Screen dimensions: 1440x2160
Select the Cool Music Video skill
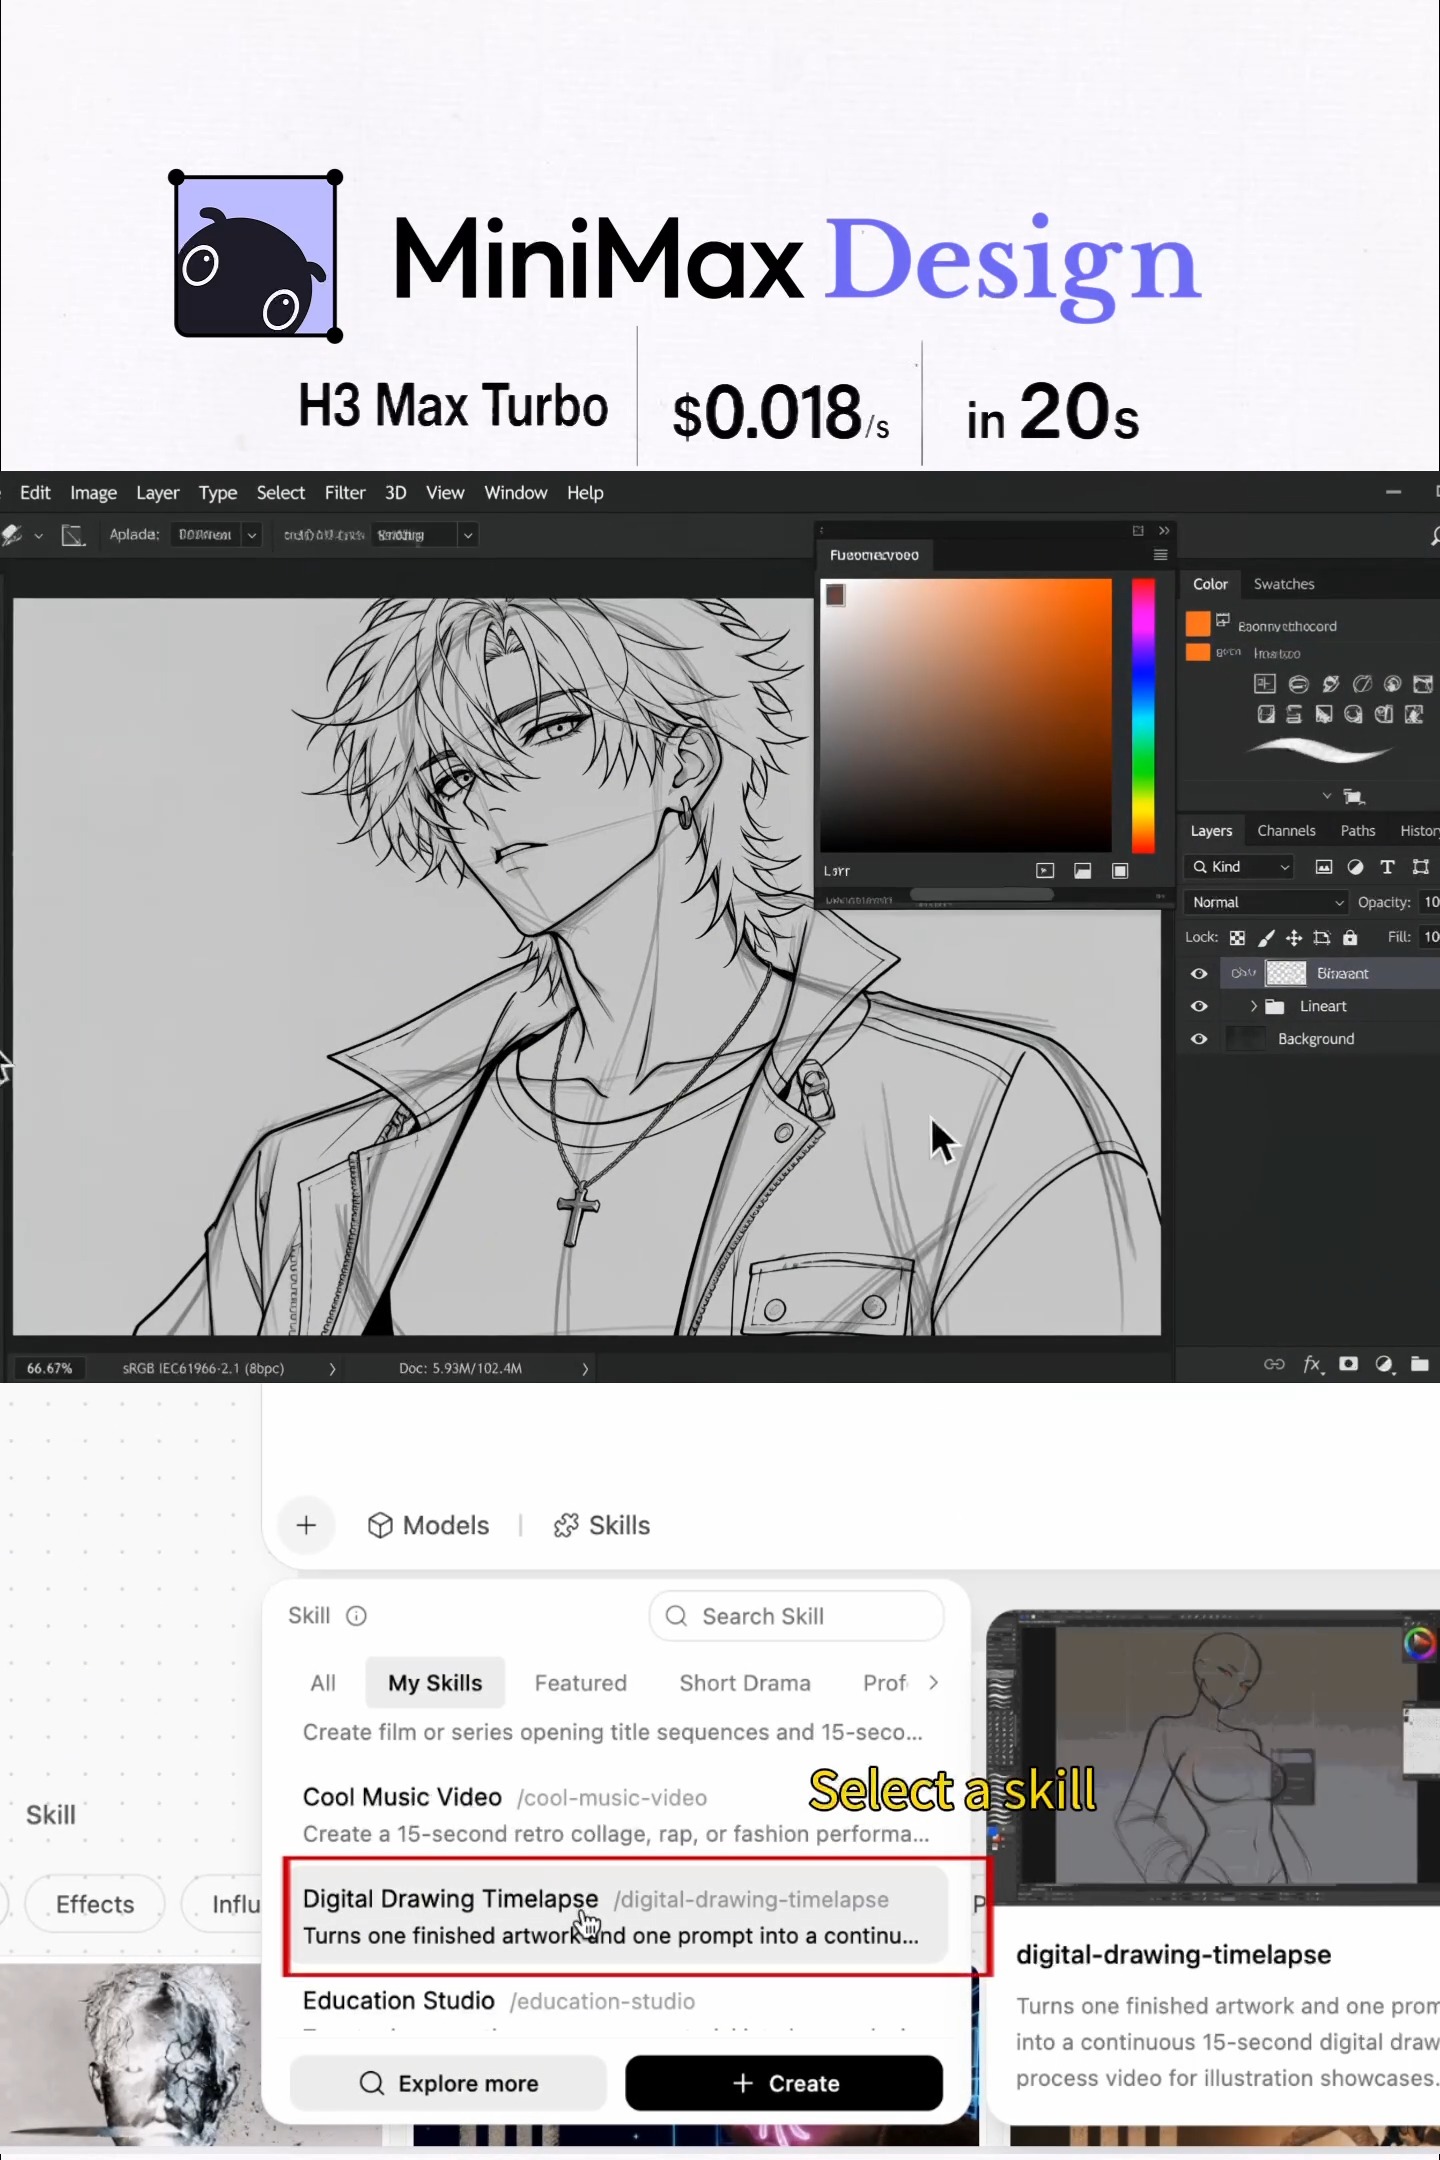617,1815
